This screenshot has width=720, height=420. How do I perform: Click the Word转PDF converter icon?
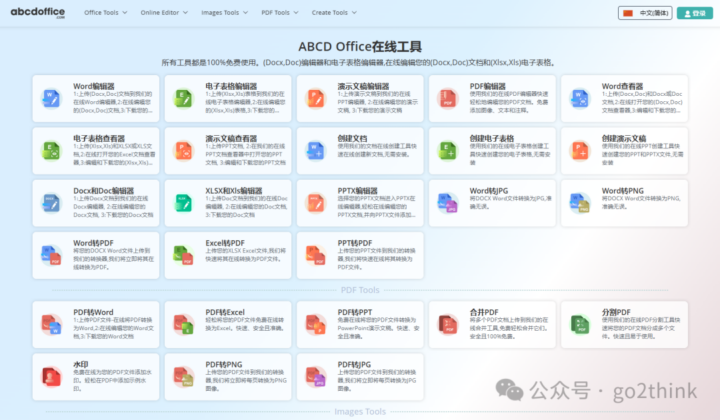pos(51,255)
